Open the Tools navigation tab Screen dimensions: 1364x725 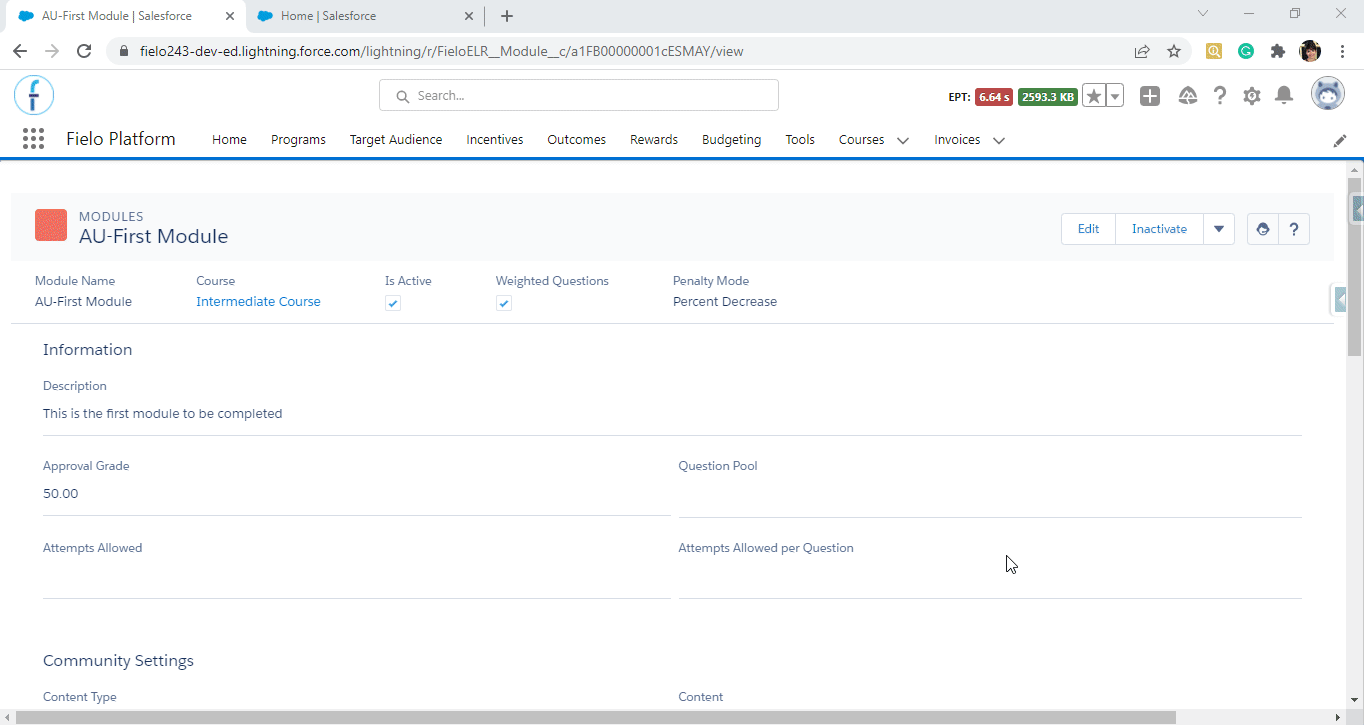pos(800,140)
